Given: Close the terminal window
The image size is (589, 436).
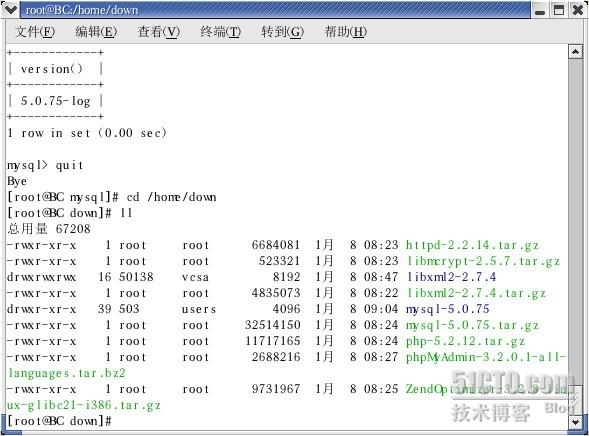Looking at the screenshot, I should point(578,10).
